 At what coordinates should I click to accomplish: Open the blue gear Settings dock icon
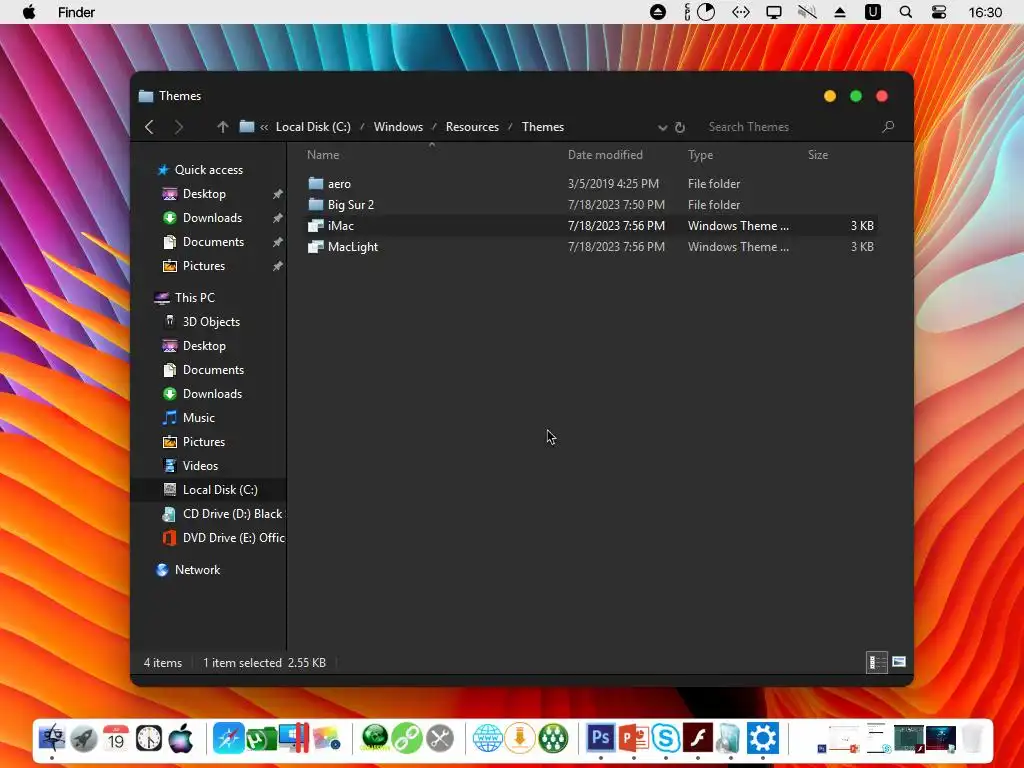[x=763, y=739]
